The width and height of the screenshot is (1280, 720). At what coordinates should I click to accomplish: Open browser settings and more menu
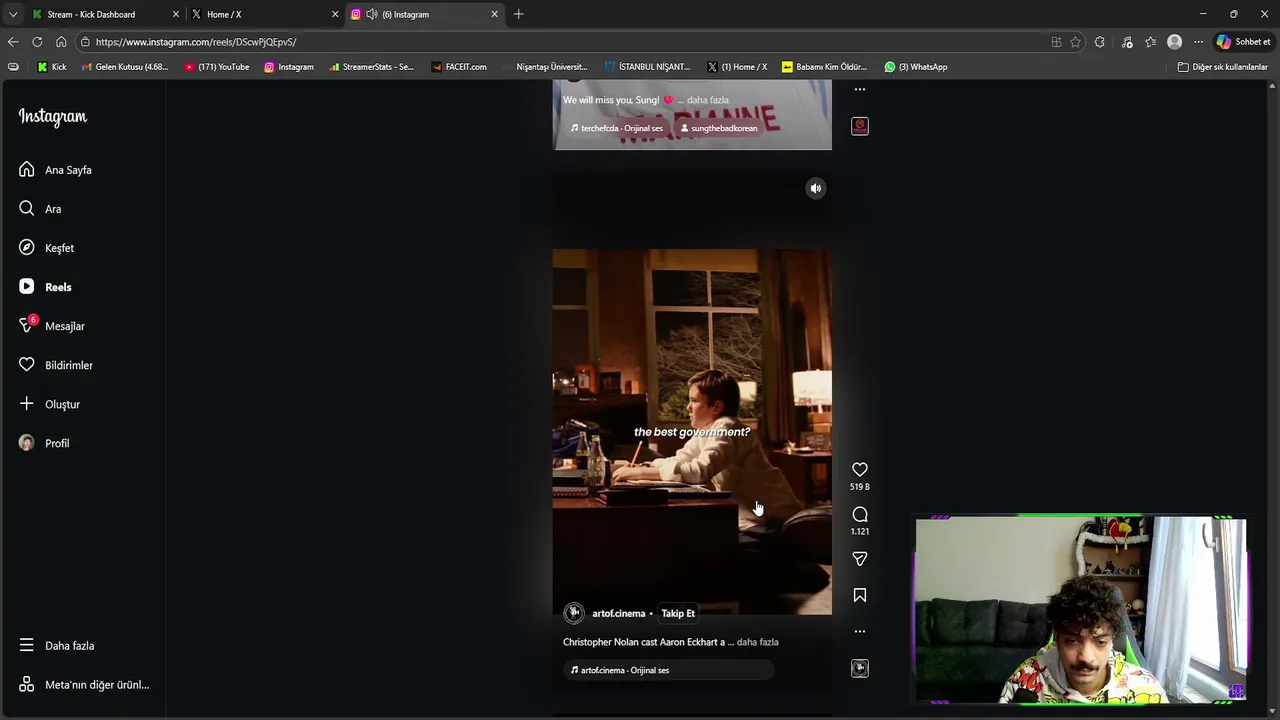[1198, 42]
